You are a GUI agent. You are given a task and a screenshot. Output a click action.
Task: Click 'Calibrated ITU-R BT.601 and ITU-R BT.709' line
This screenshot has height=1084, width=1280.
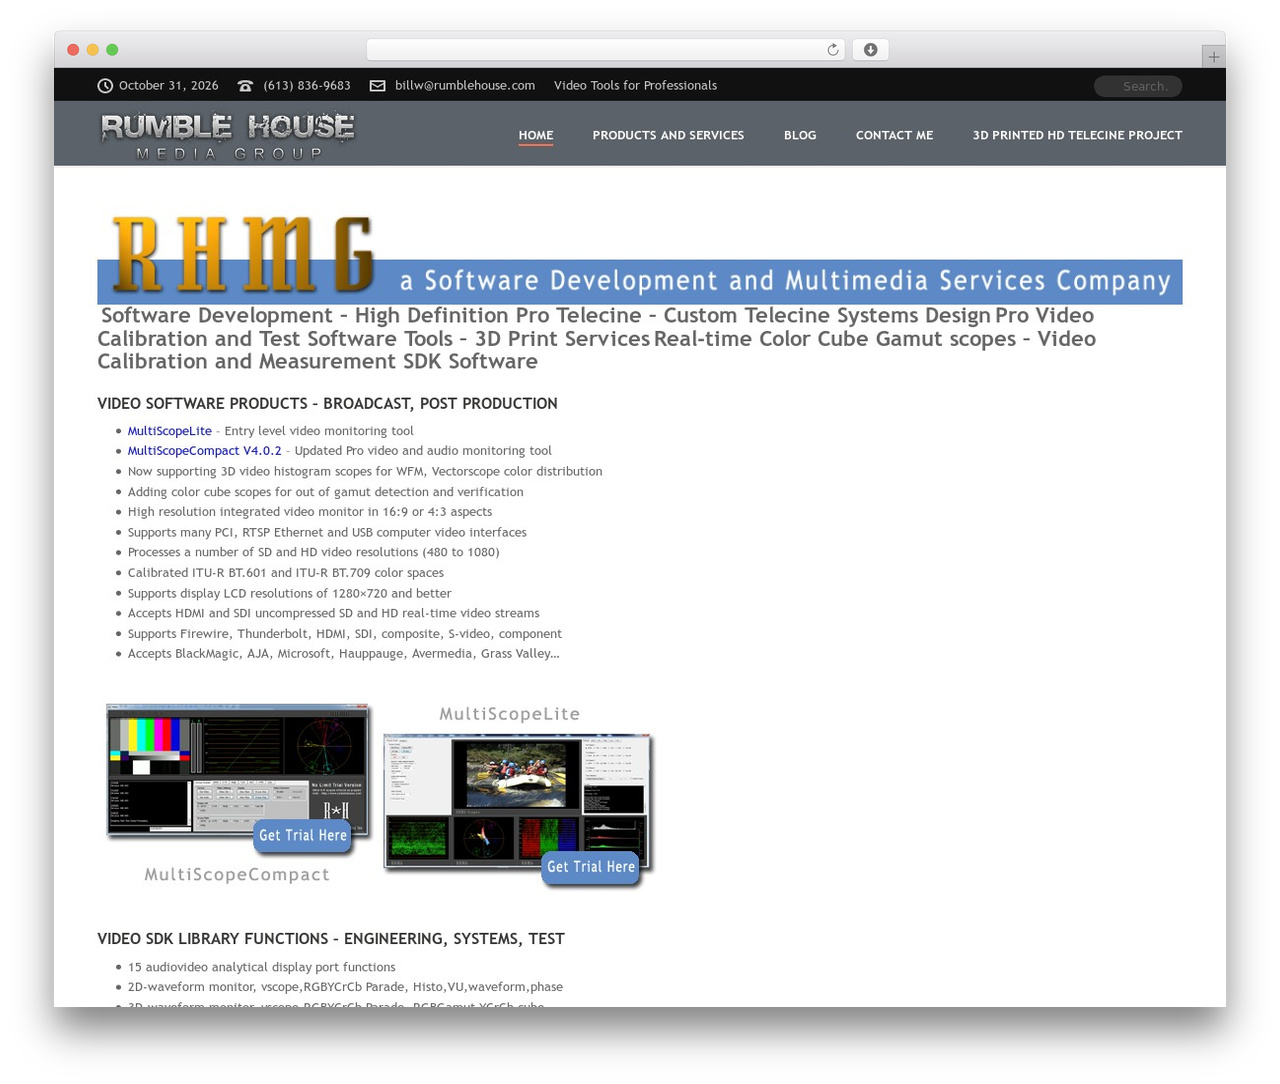(285, 573)
